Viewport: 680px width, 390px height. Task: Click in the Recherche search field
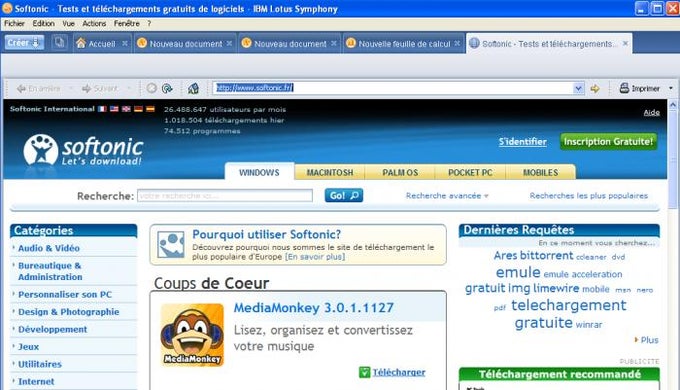coord(225,196)
